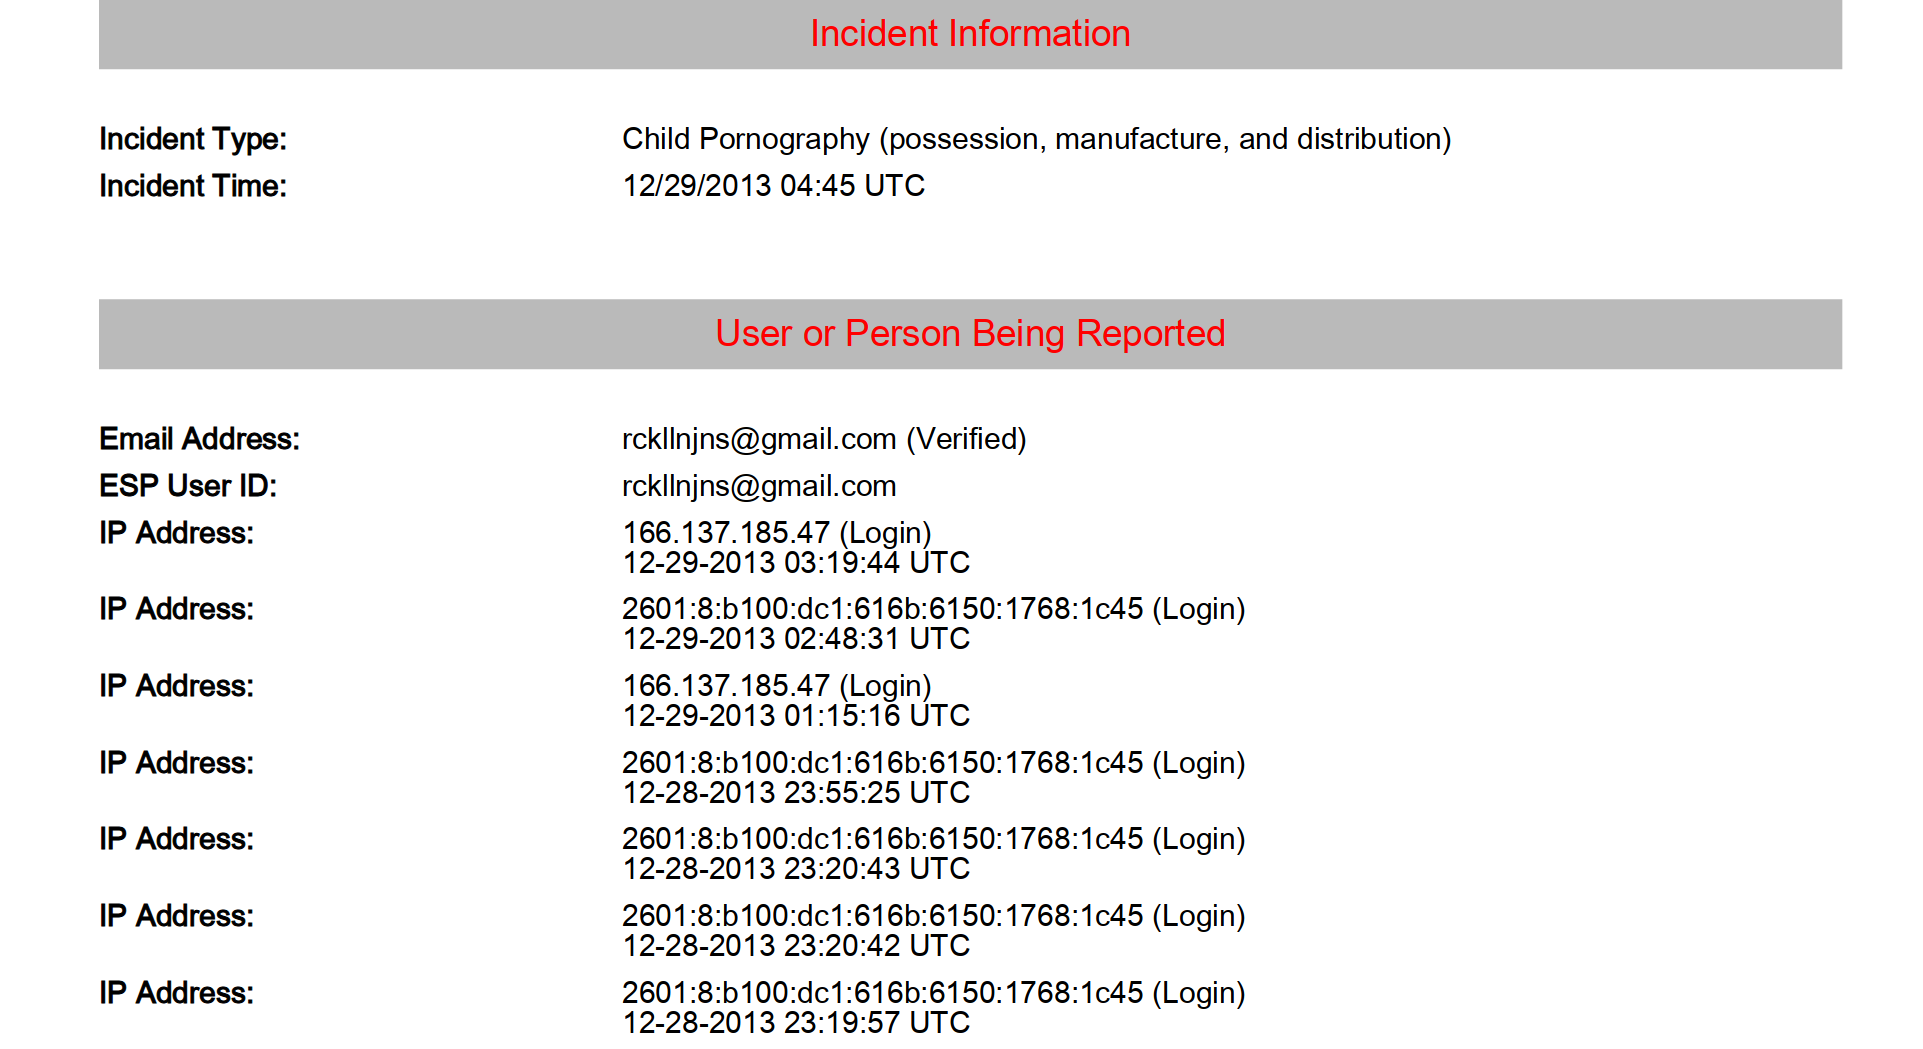Viewport: 1923px width, 1049px height.
Task: Click the Incident Information section header
Action: pyautogui.click(x=969, y=34)
